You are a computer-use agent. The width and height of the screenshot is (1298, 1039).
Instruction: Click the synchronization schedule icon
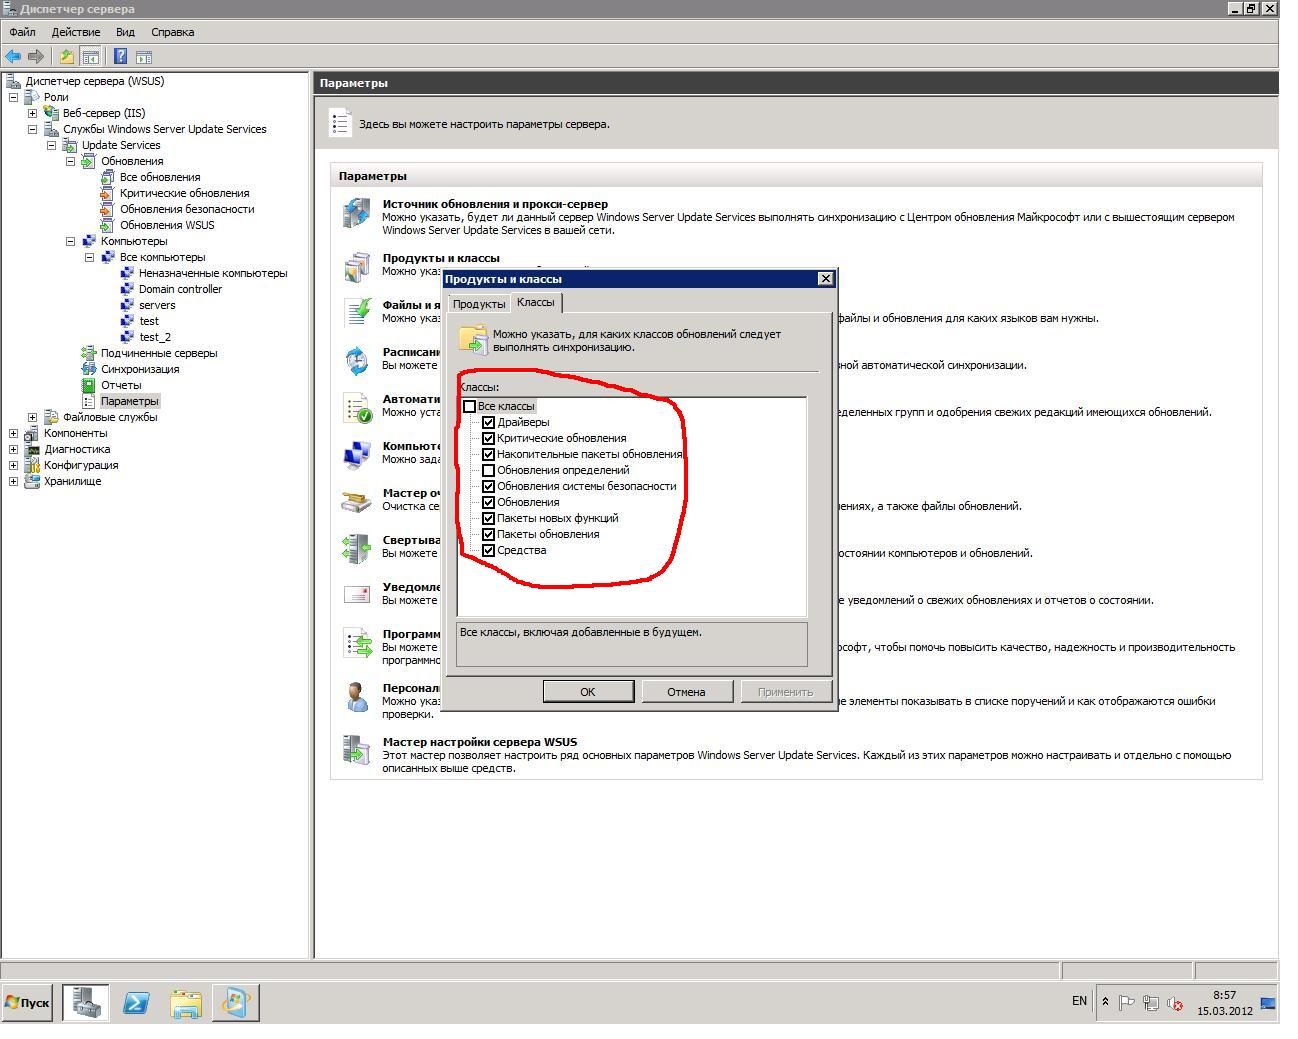point(357,360)
